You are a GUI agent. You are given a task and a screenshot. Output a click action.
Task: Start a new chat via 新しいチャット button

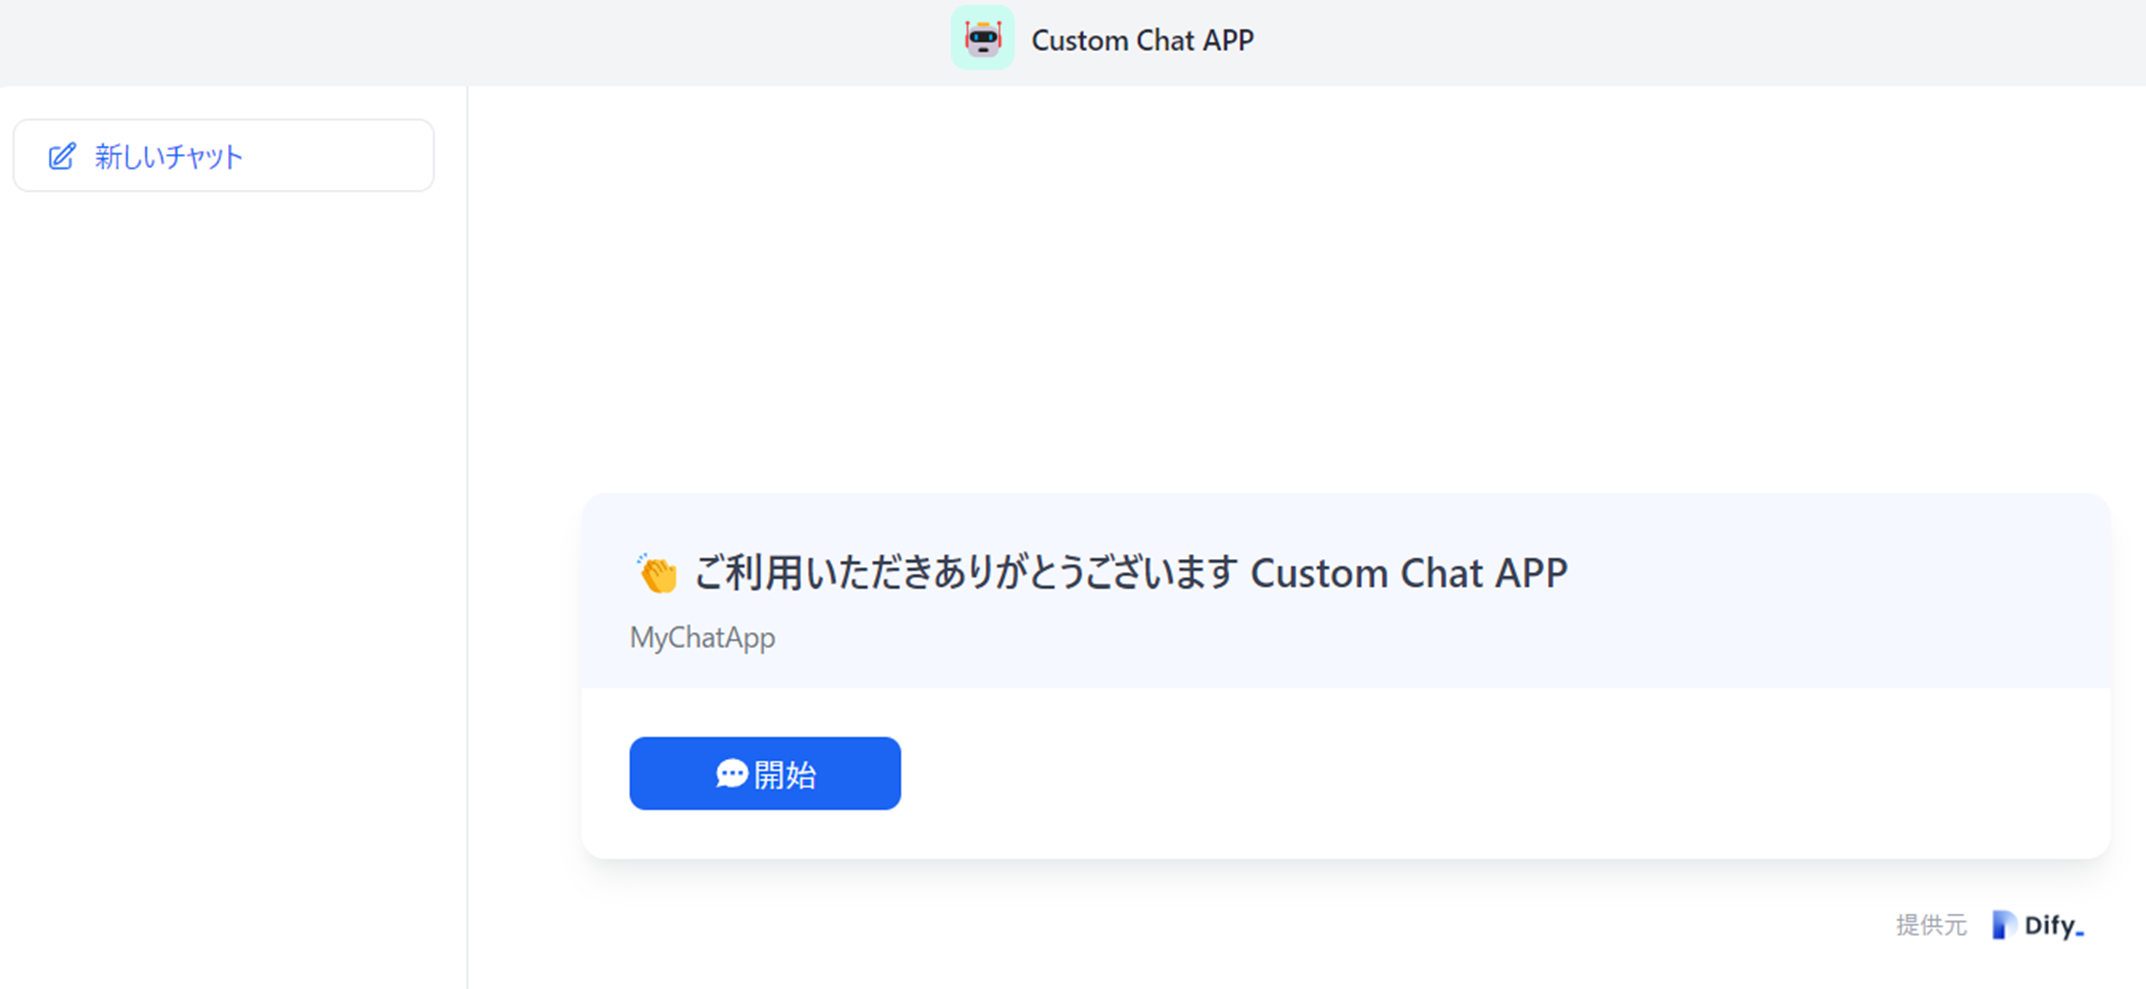[224, 156]
